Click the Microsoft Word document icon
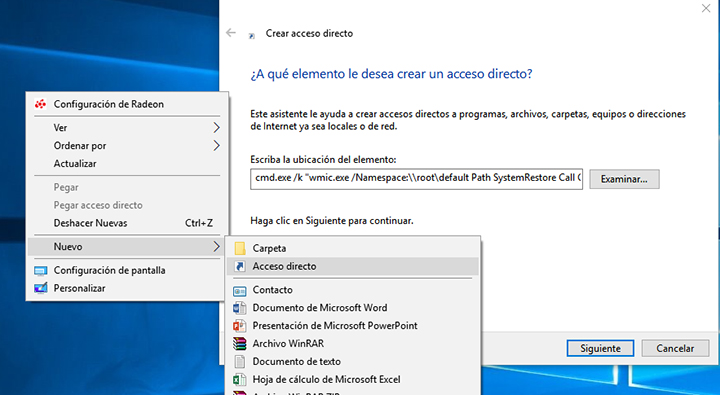The image size is (720, 395). (x=240, y=308)
